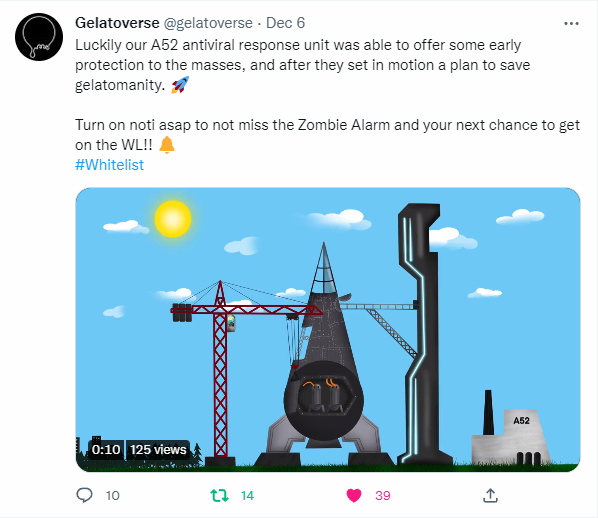Click the 0:10 video duration badge
The width and height of the screenshot is (598, 518).
[106, 450]
